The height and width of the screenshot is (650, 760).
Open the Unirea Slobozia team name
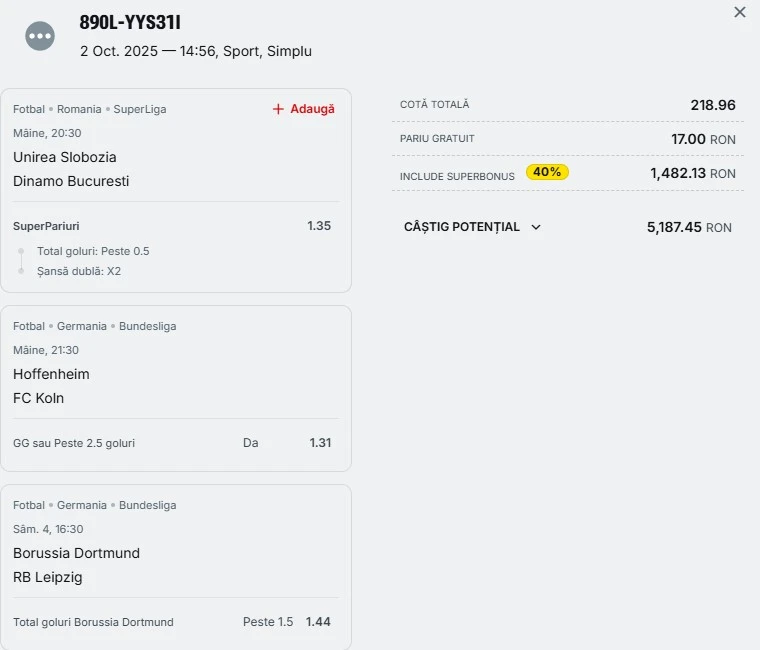coord(65,157)
